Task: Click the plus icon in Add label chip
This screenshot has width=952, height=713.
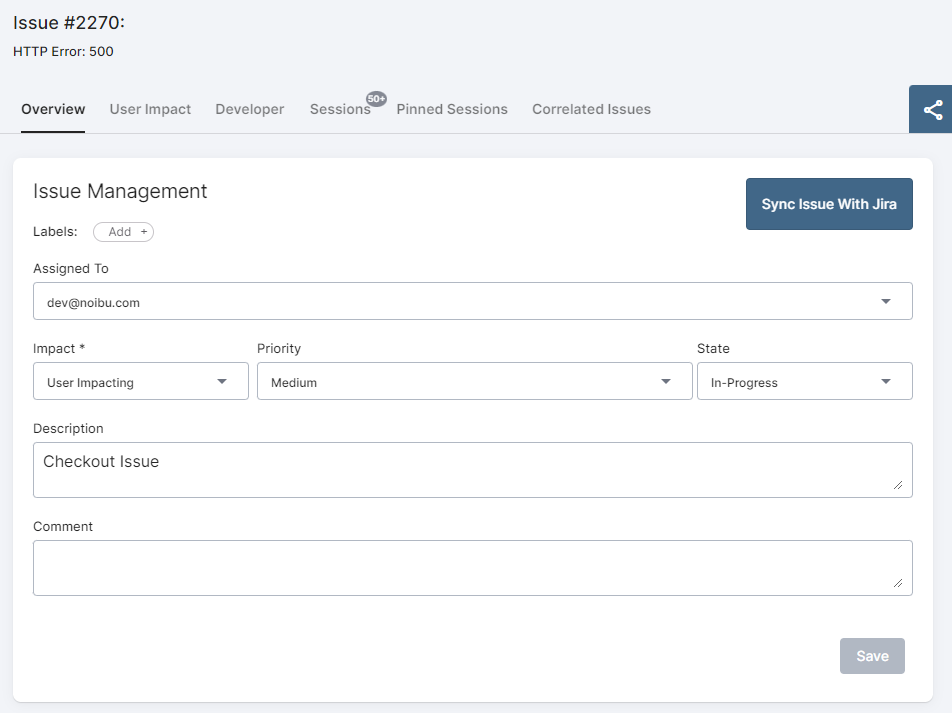Action: (x=144, y=231)
